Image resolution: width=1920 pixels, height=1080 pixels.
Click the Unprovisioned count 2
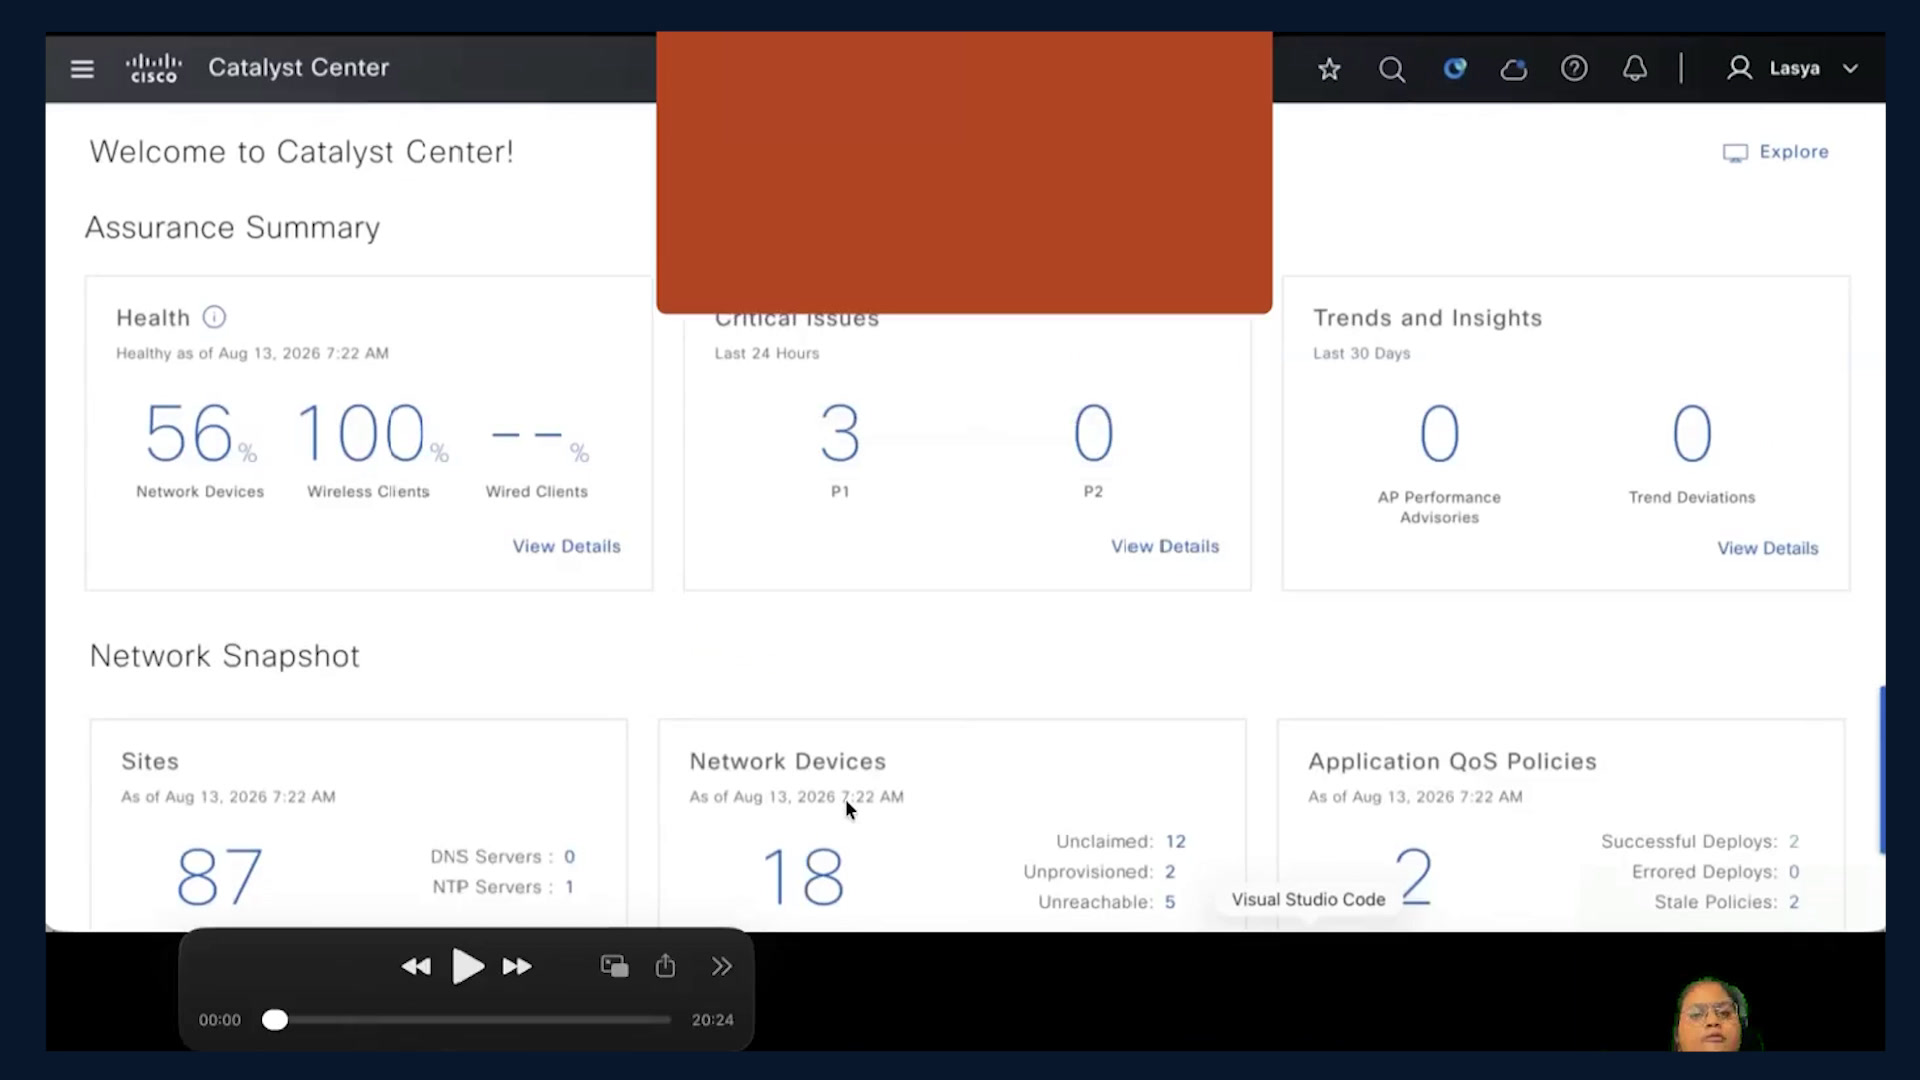point(1170,872)
